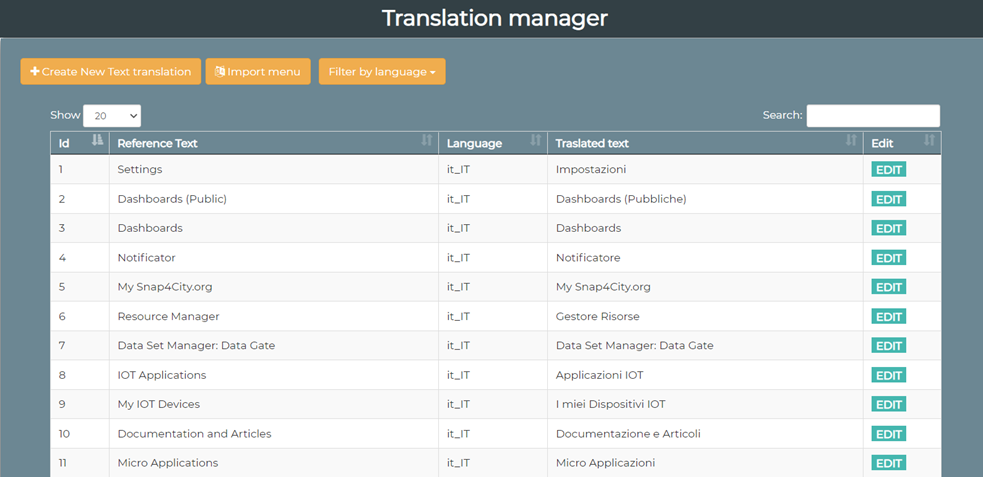This screenshot has width=983, height=477.
Task: Click the Id column sort icon
Action: [97, 141]
